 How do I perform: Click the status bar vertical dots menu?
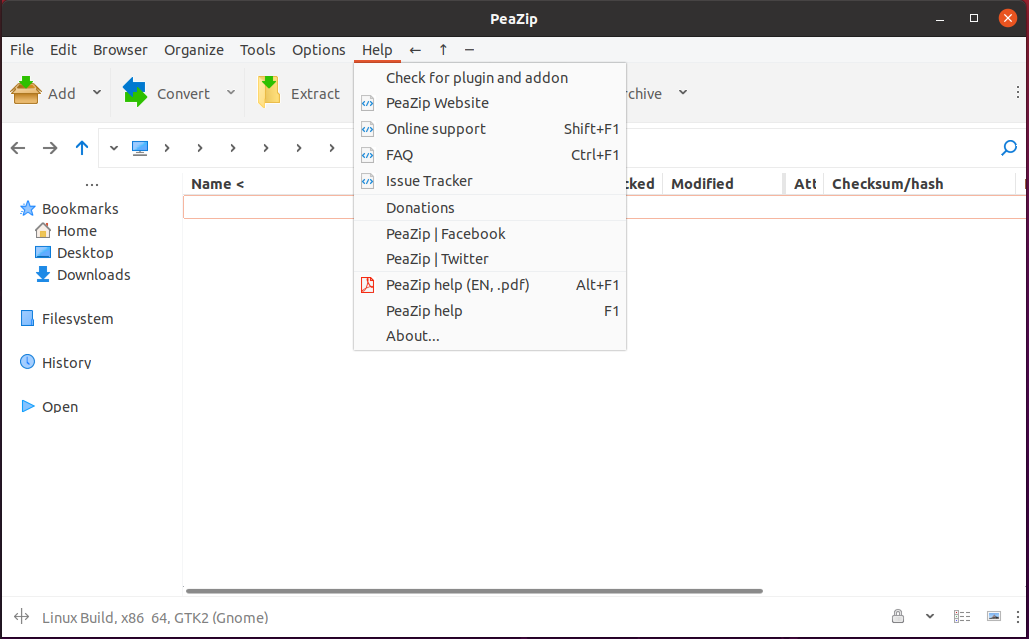pyautogui.click(x=1018, y=616)
